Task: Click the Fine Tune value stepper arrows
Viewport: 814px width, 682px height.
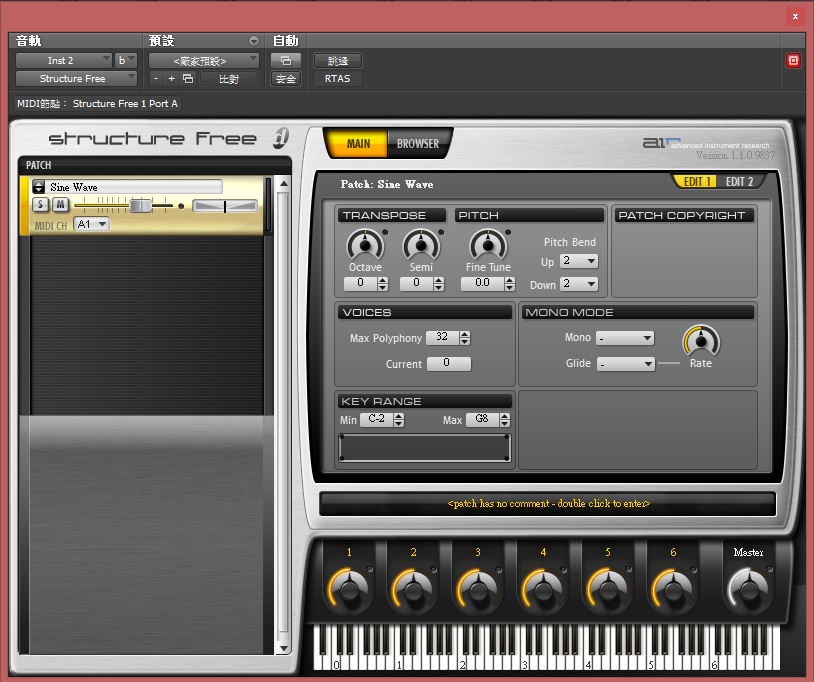Action: point(510,283)
